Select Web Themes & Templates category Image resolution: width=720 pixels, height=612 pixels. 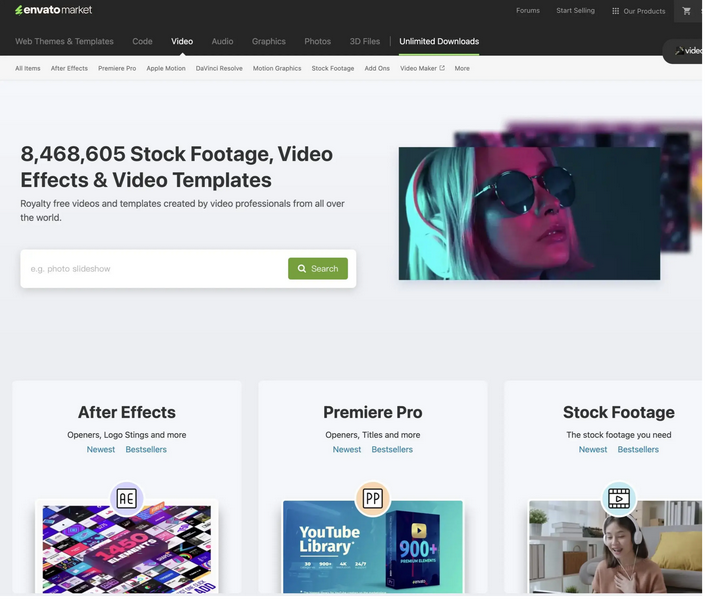point(64,41)
